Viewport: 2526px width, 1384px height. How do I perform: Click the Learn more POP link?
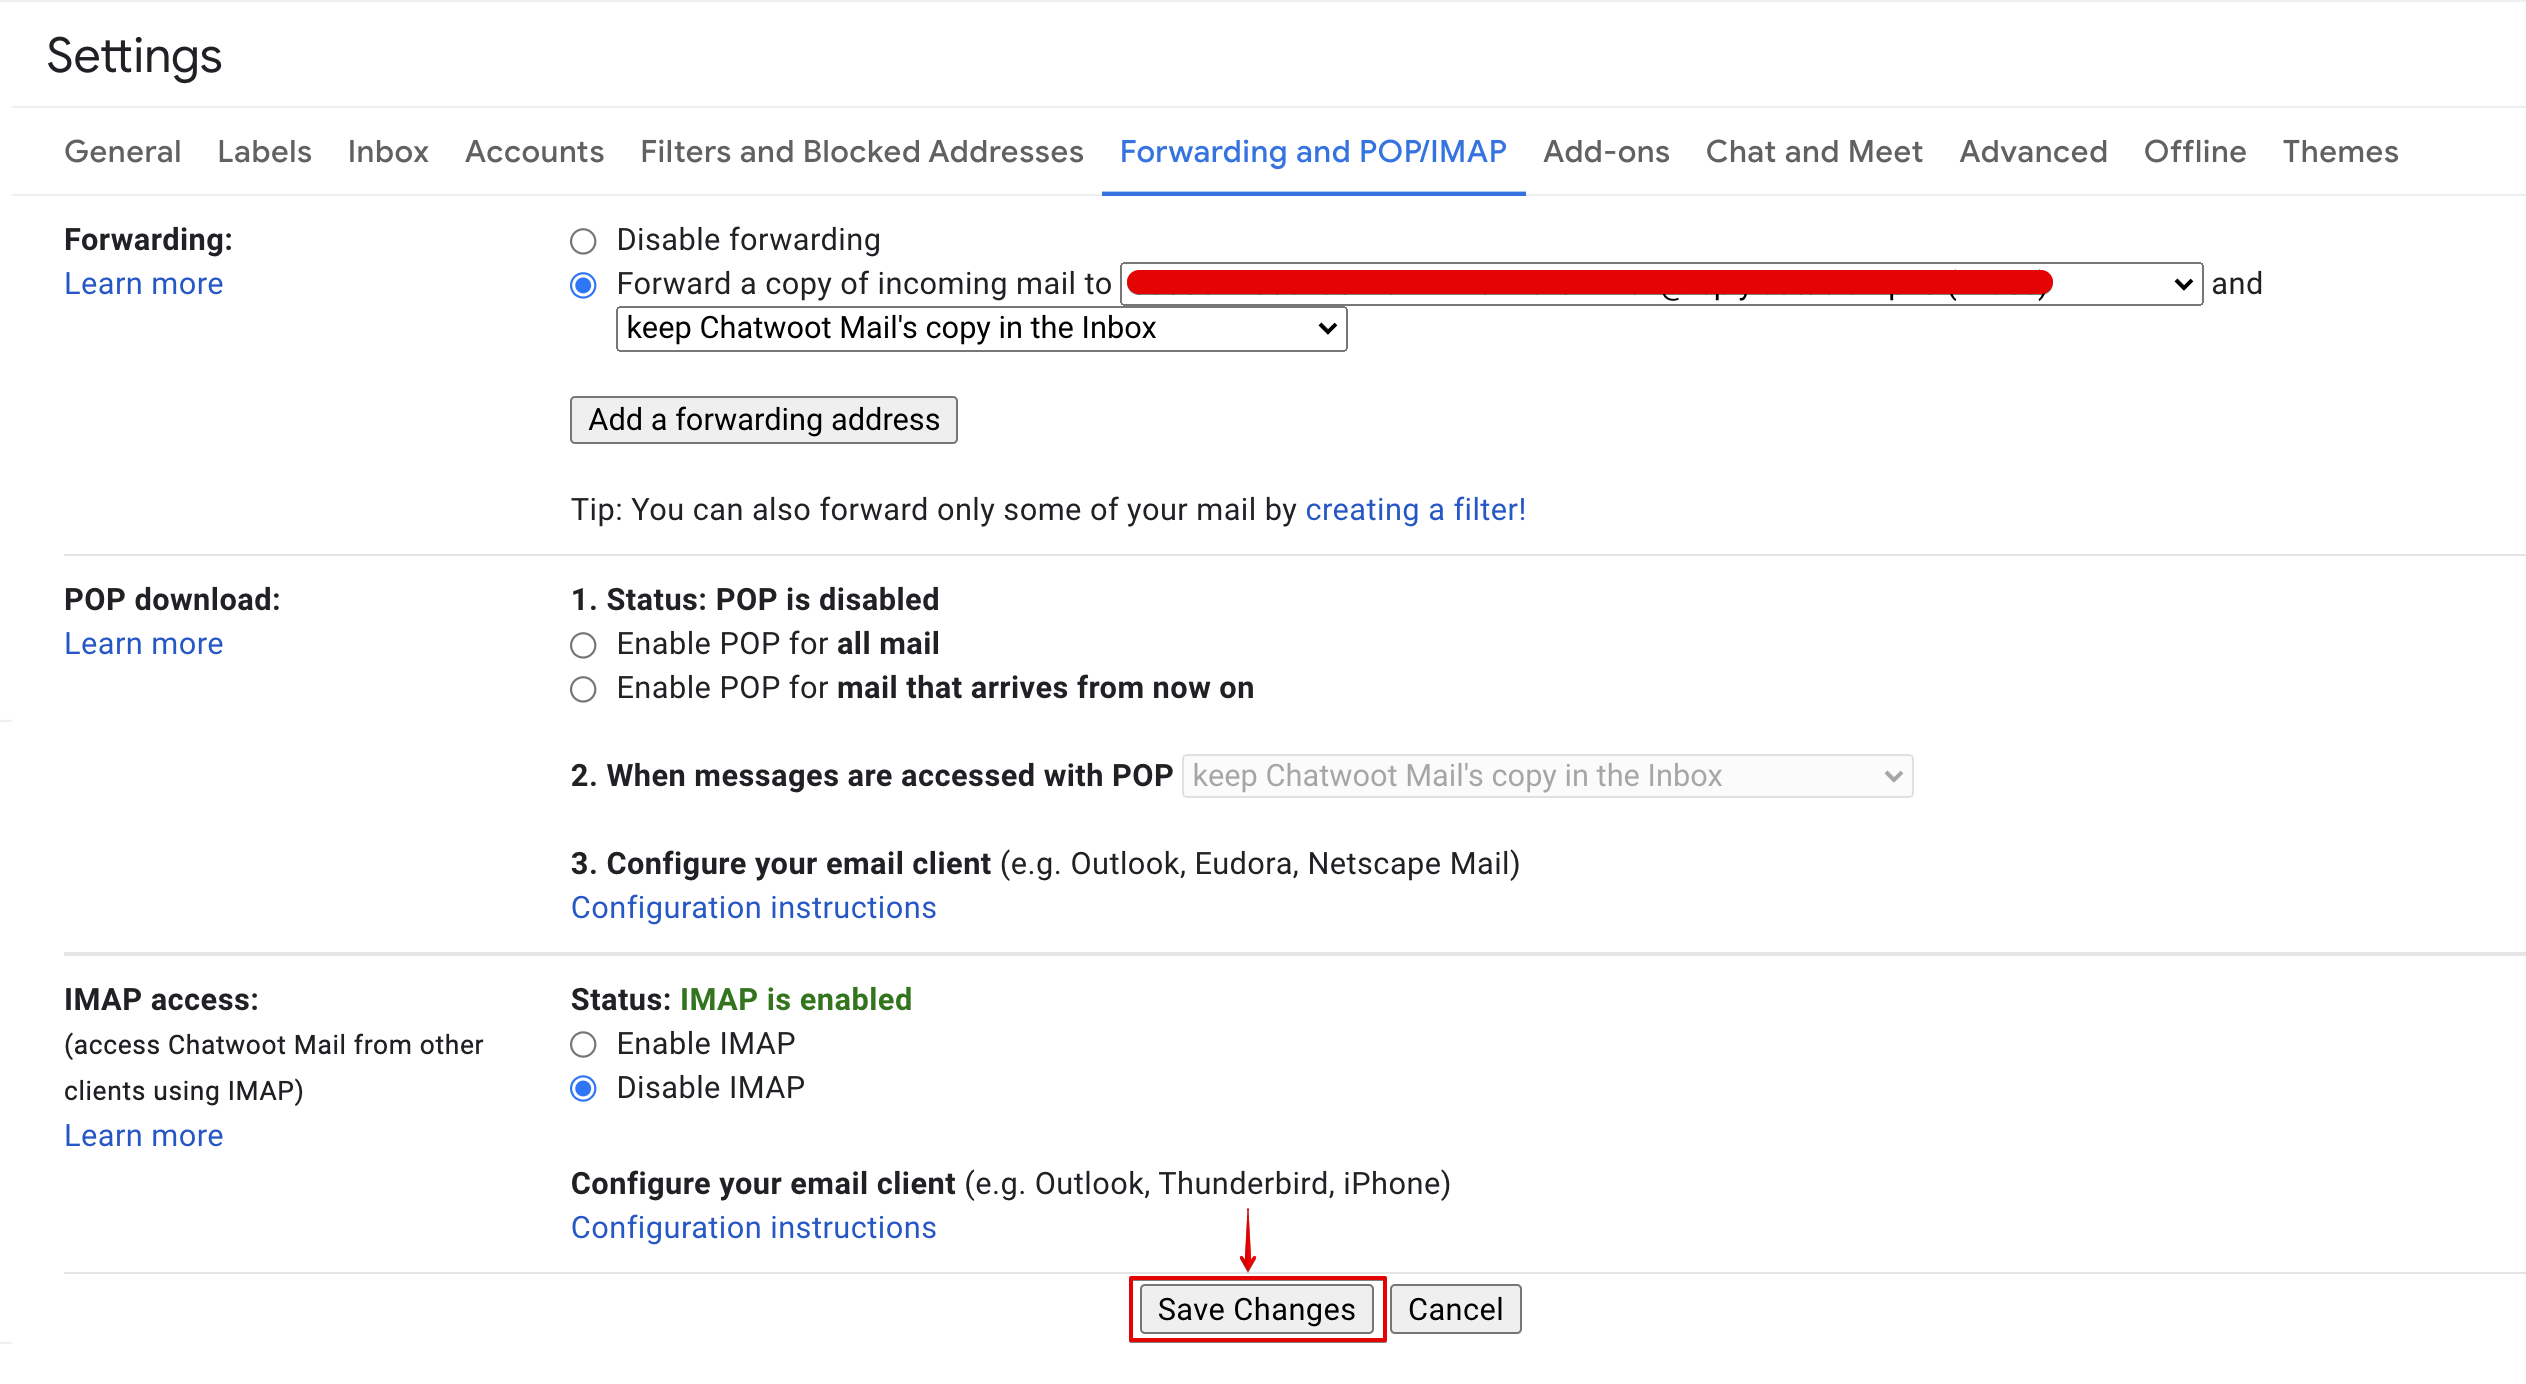click(x=141, y=643)
